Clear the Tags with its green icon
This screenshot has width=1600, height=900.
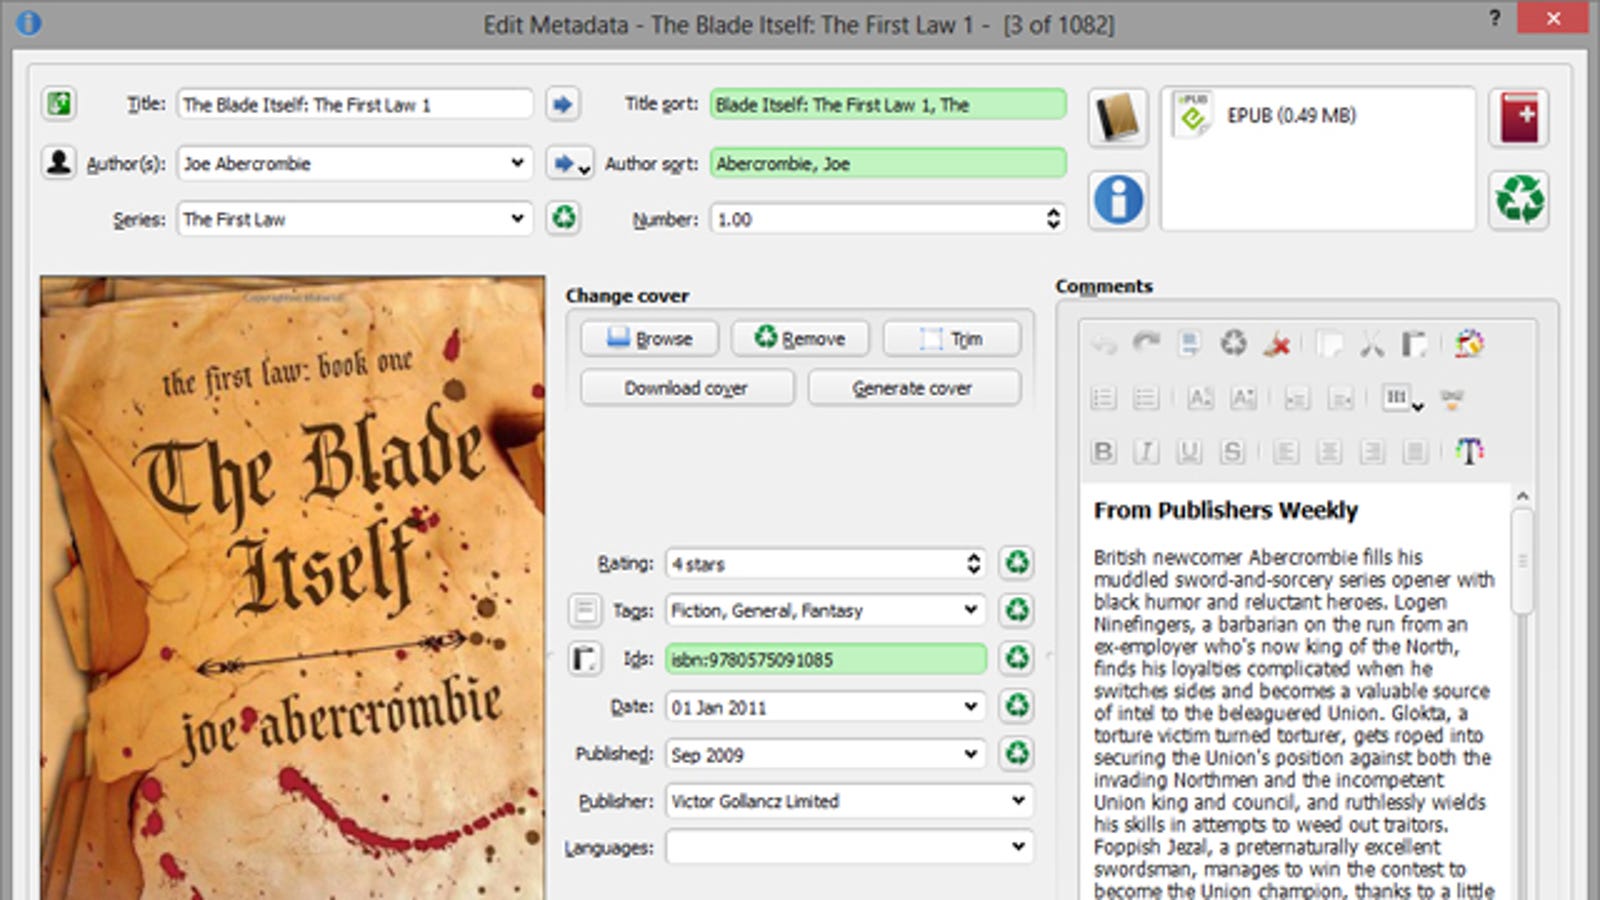[1017, 609]
